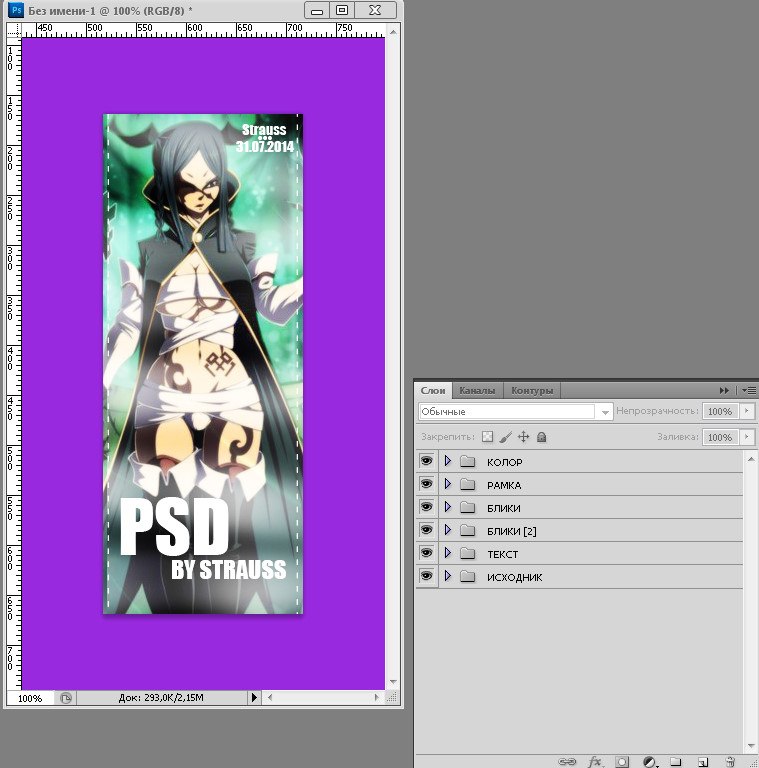This screenshot has height=768, width=759.
Task: Click document size Док: 293,0K/2,15M
Action: tap(161, 697)
